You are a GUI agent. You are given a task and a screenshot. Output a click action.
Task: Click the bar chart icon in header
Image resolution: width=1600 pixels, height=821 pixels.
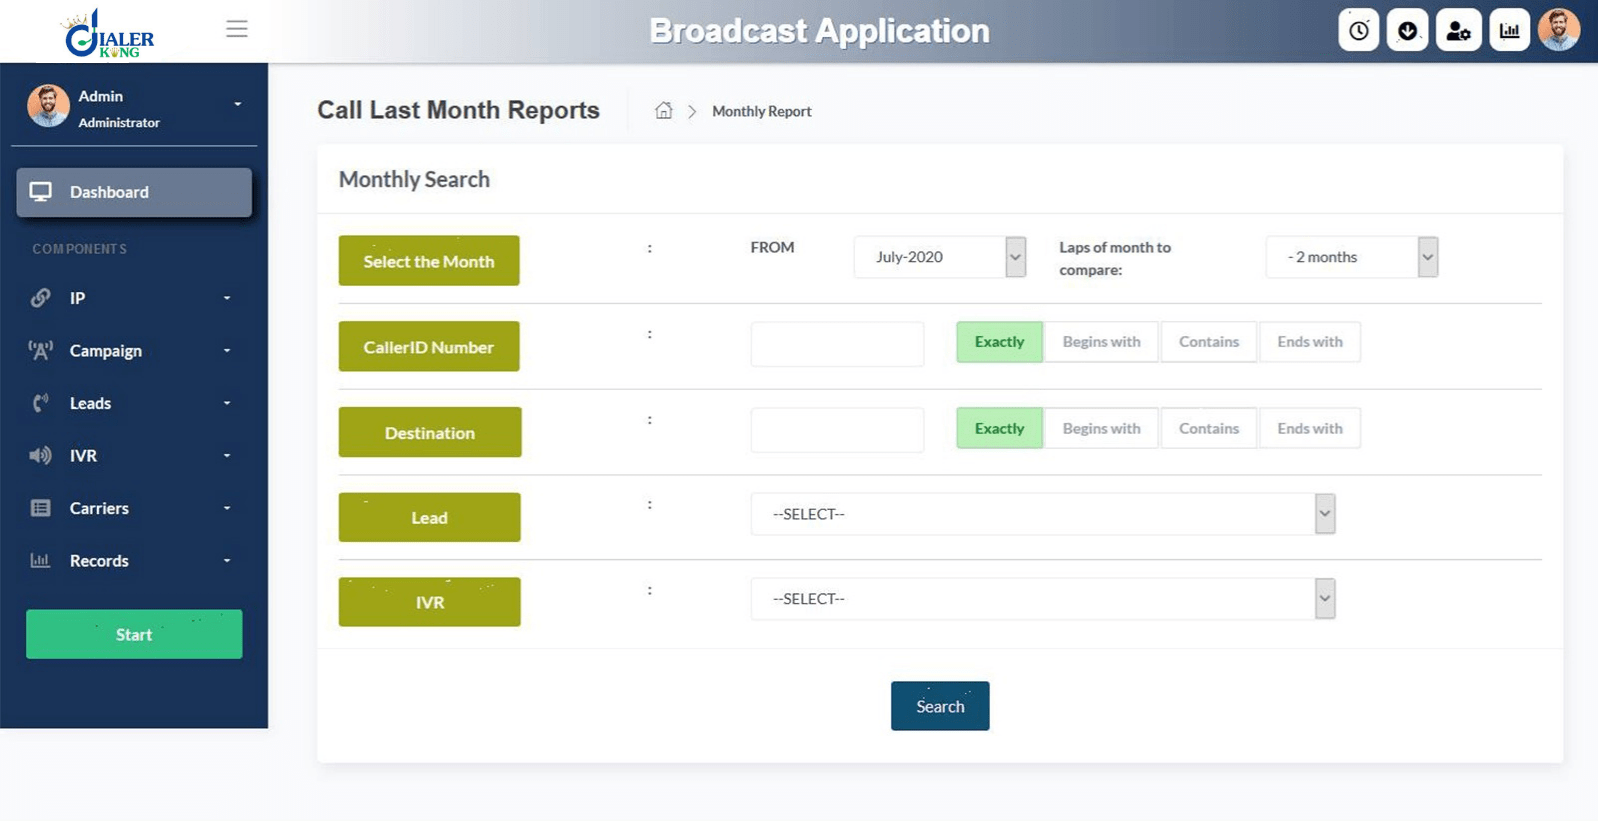click(1509, 31)
